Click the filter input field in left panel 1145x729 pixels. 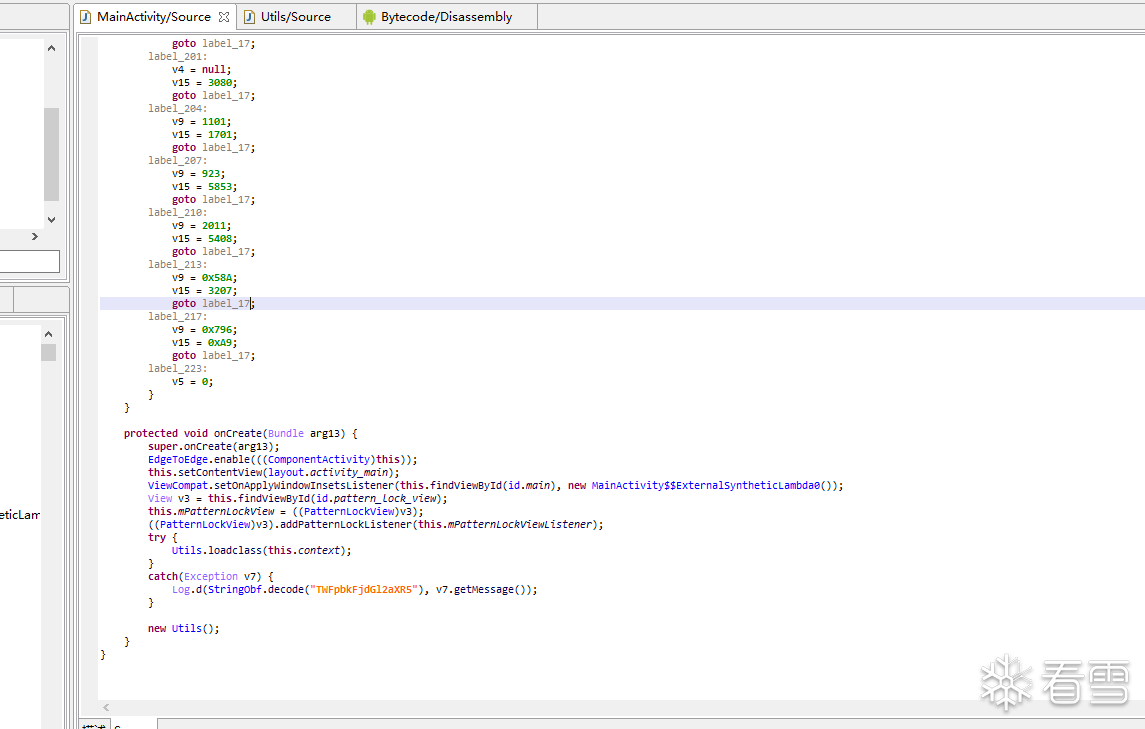(x=30, y=262)
